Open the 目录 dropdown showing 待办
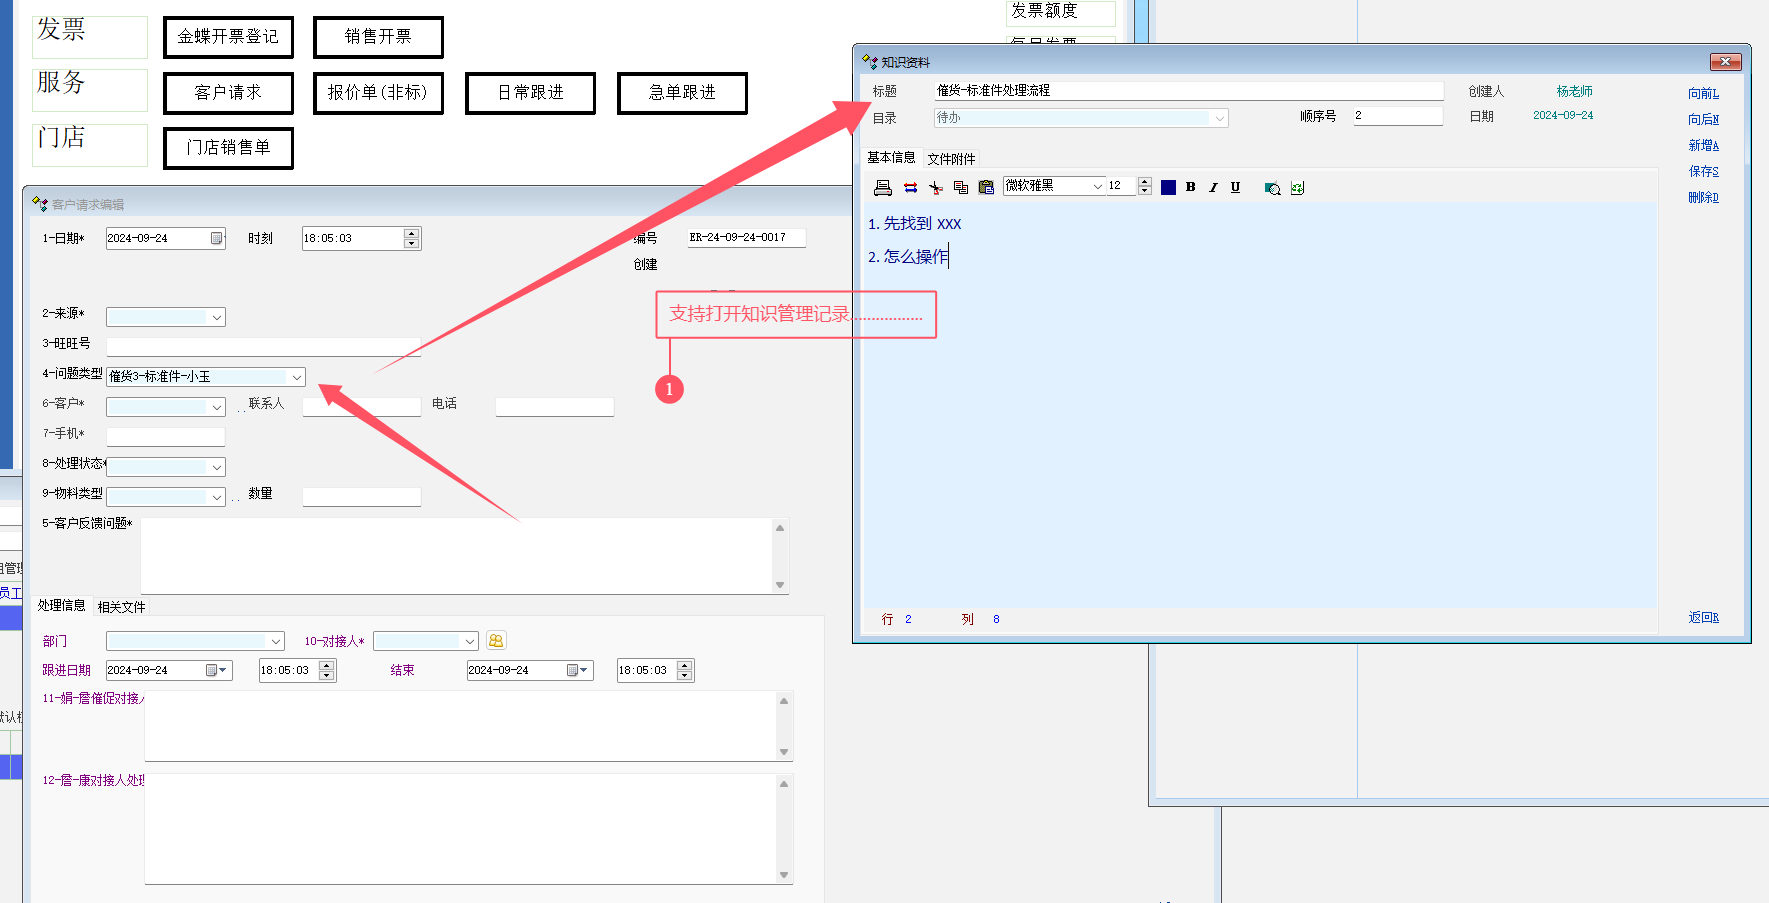1769x903 pixels. (x=1219, y=118)
